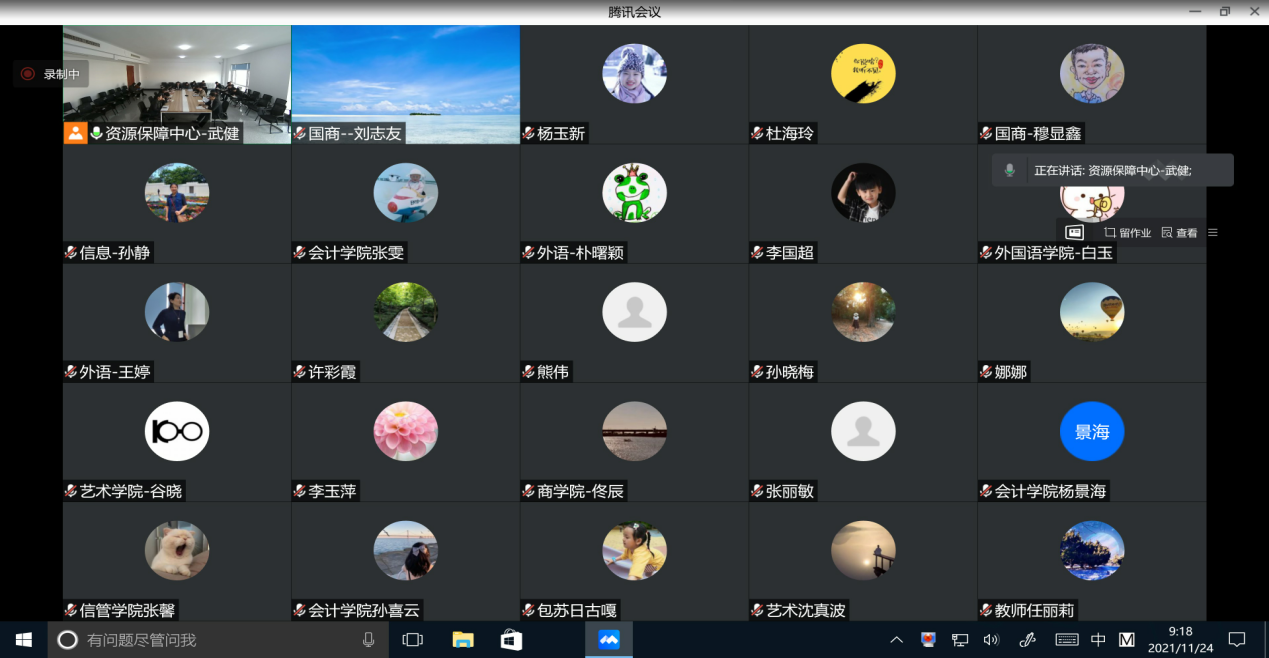The image size is (1269, 658).
Task: Select 李国超's boy with hat avatar
Action: click(863, 193)
